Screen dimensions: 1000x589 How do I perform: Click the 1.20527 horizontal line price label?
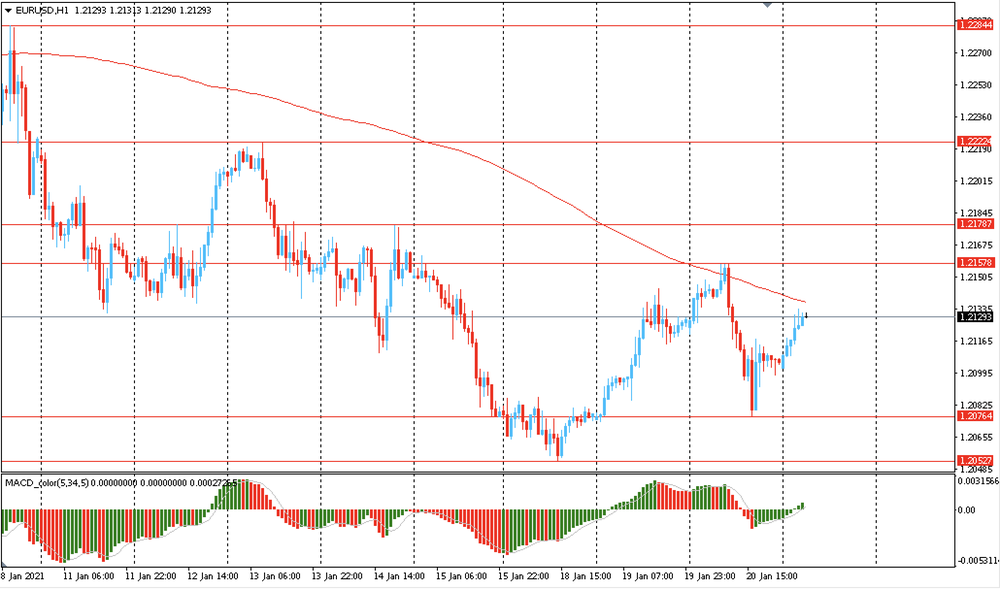975,460
